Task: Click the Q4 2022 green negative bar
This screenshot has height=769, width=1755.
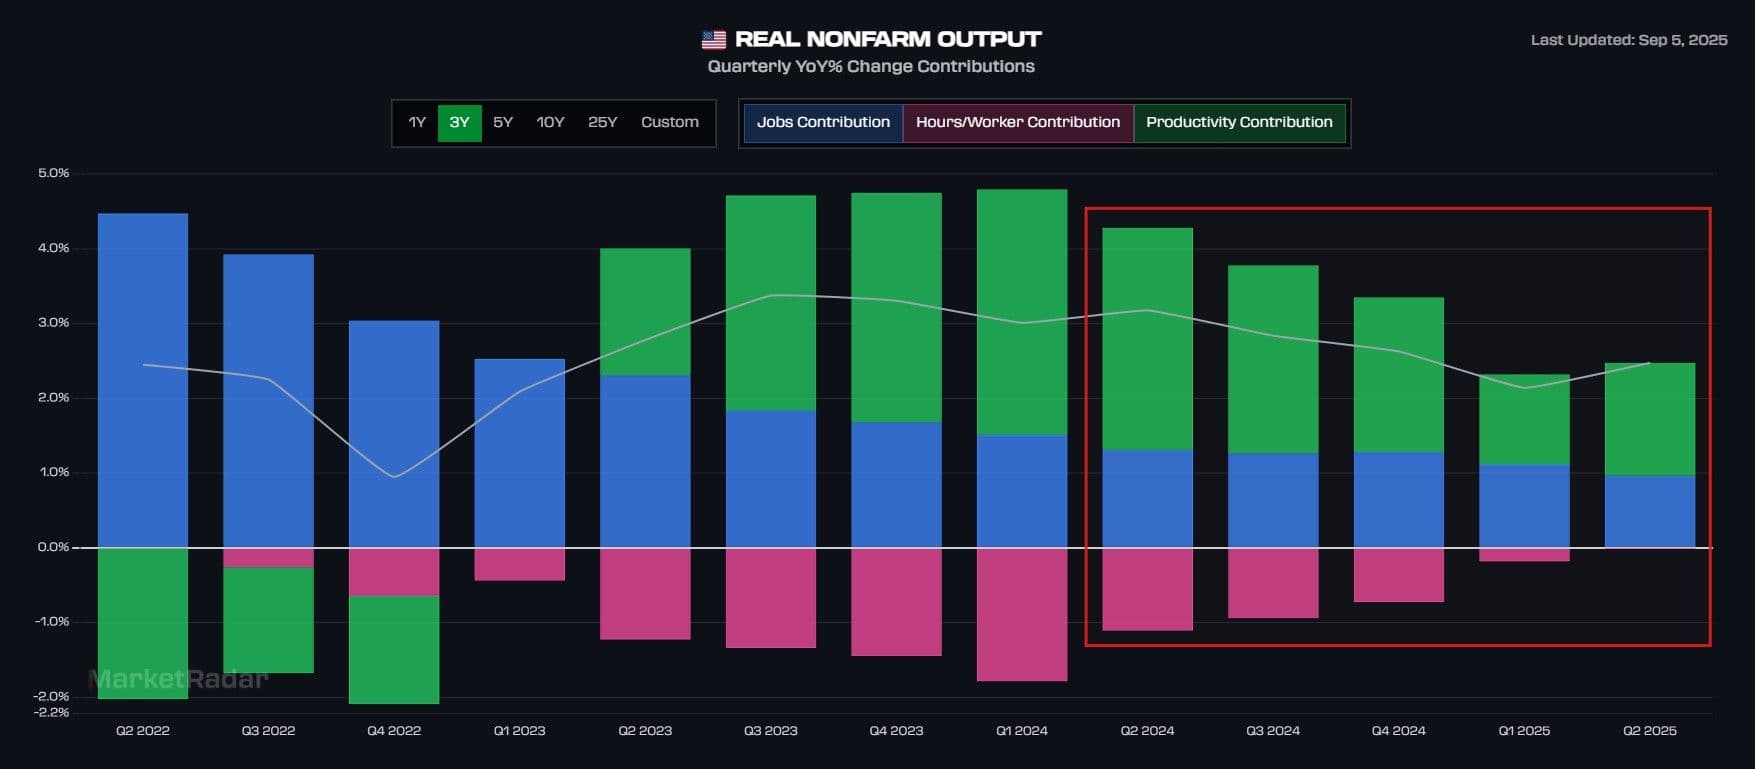Action: 394,650
